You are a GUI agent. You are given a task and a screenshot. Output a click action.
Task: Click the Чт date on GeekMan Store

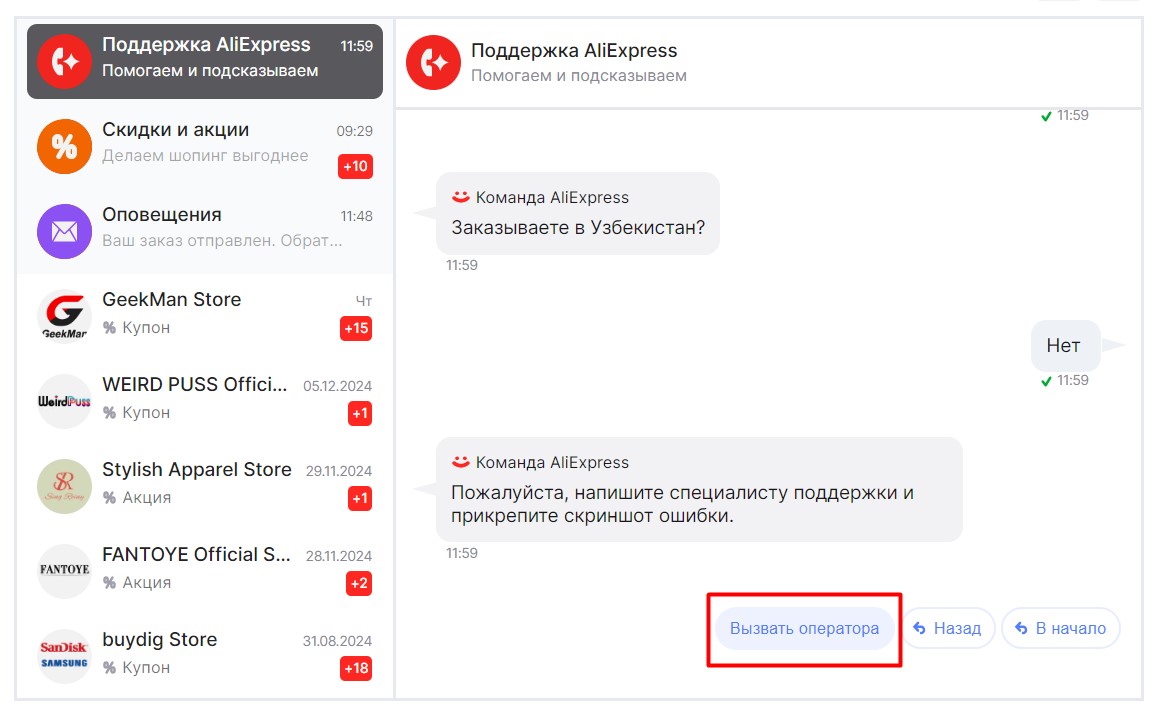pos(364,301)
